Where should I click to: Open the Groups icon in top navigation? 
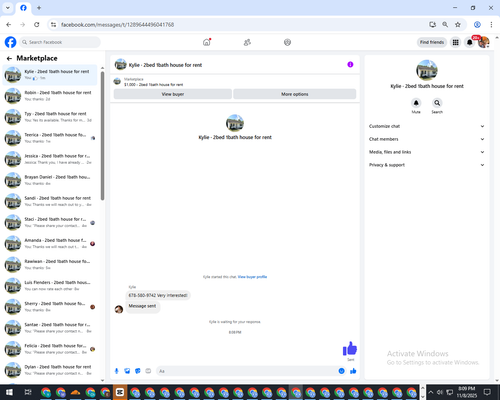click(287, 42)
